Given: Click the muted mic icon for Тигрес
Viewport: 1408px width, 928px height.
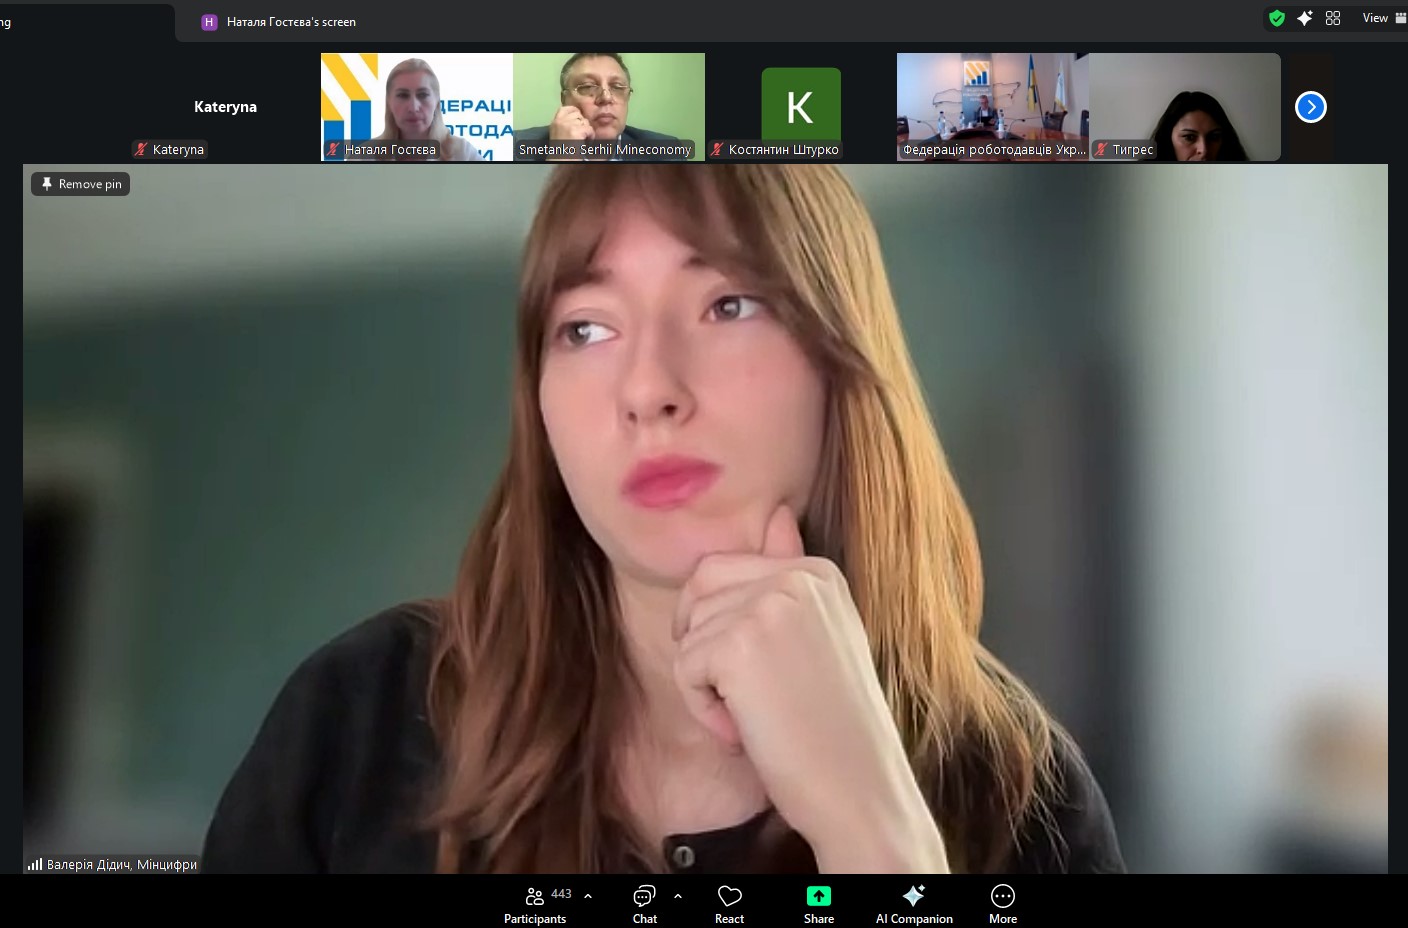Looking at the screenshot, I should tap(1101, 149).
